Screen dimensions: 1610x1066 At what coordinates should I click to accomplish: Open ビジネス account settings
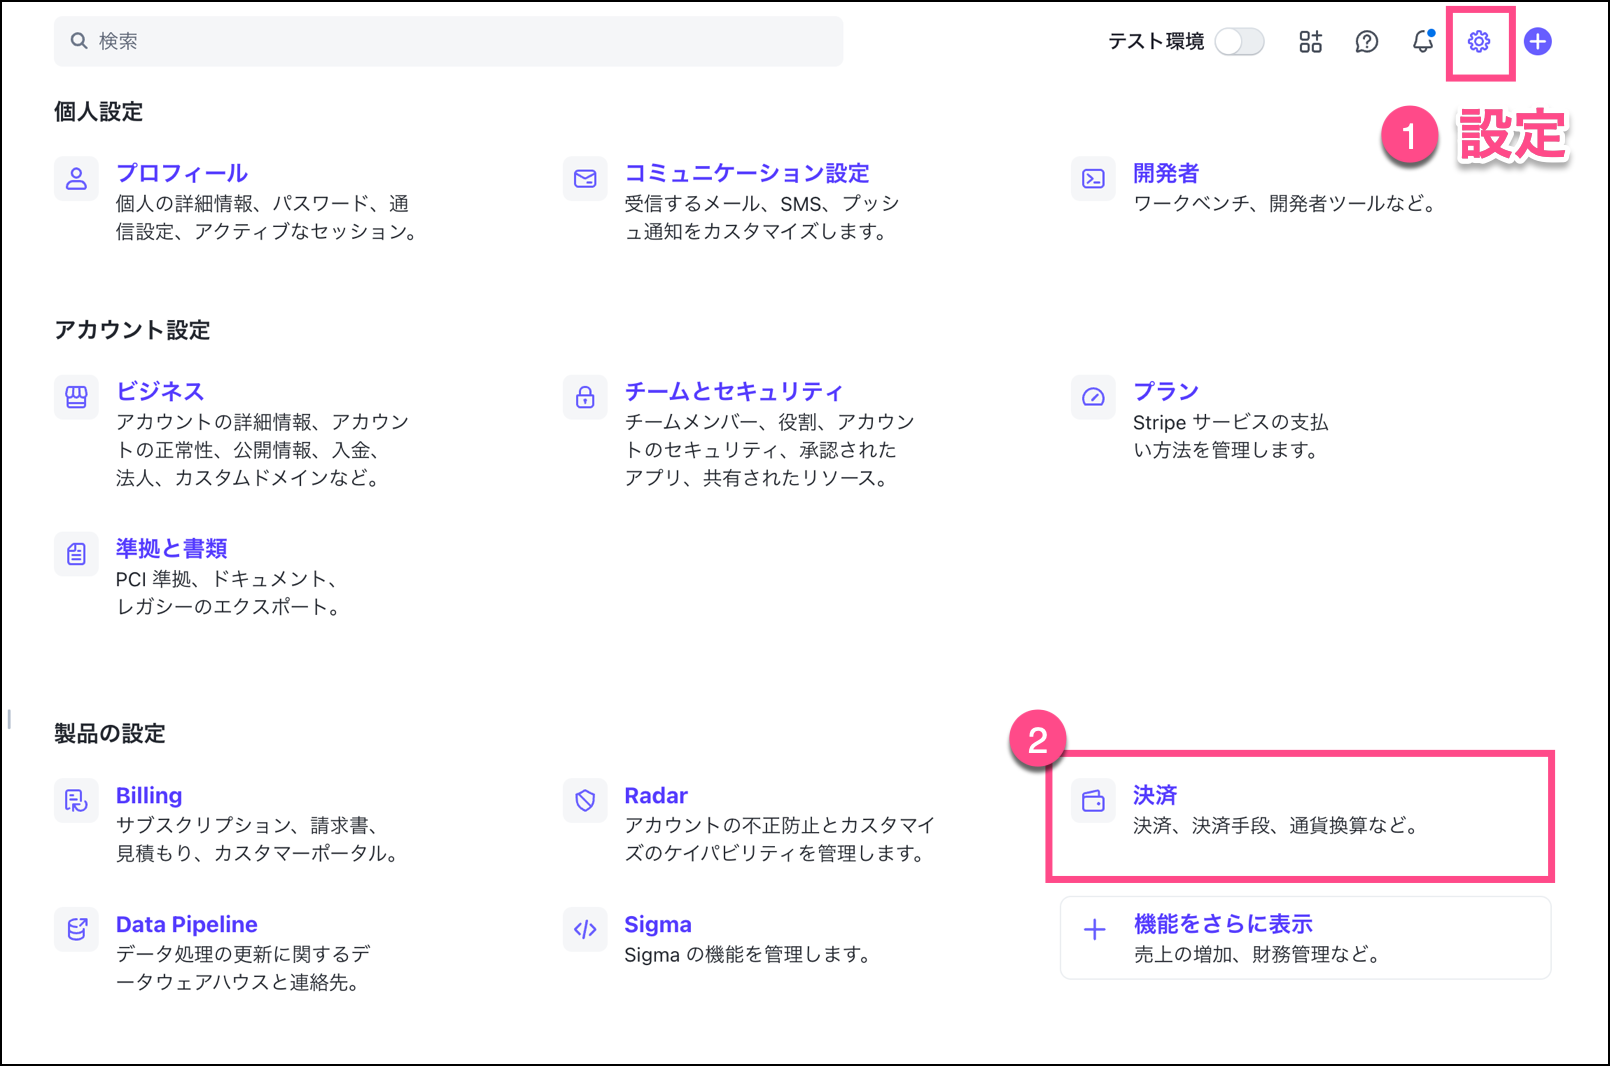160,391
